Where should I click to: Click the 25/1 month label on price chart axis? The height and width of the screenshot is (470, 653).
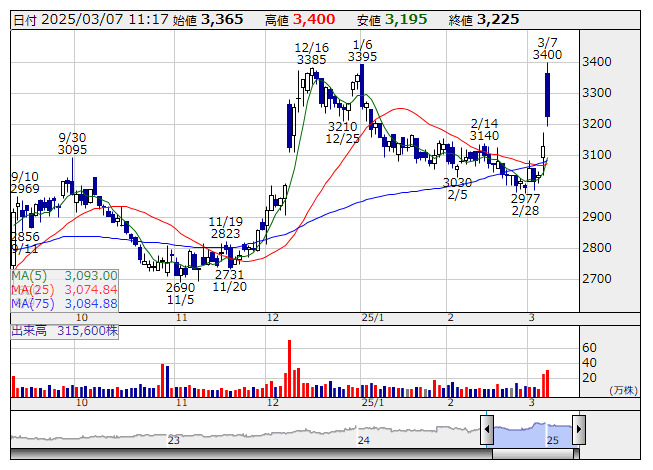click(x=372, y=318)
